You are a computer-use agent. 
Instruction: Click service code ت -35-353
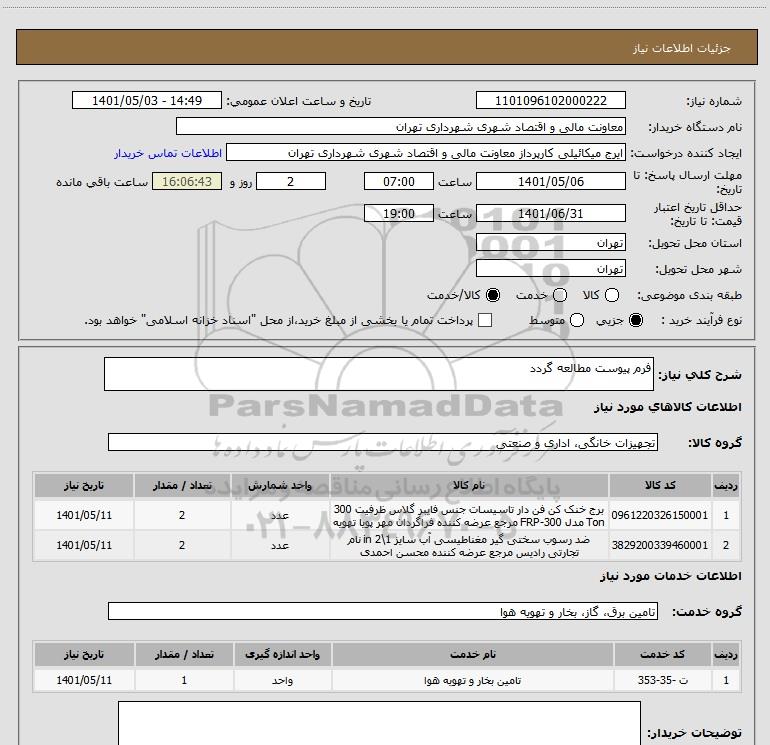(x=663, y=680)
